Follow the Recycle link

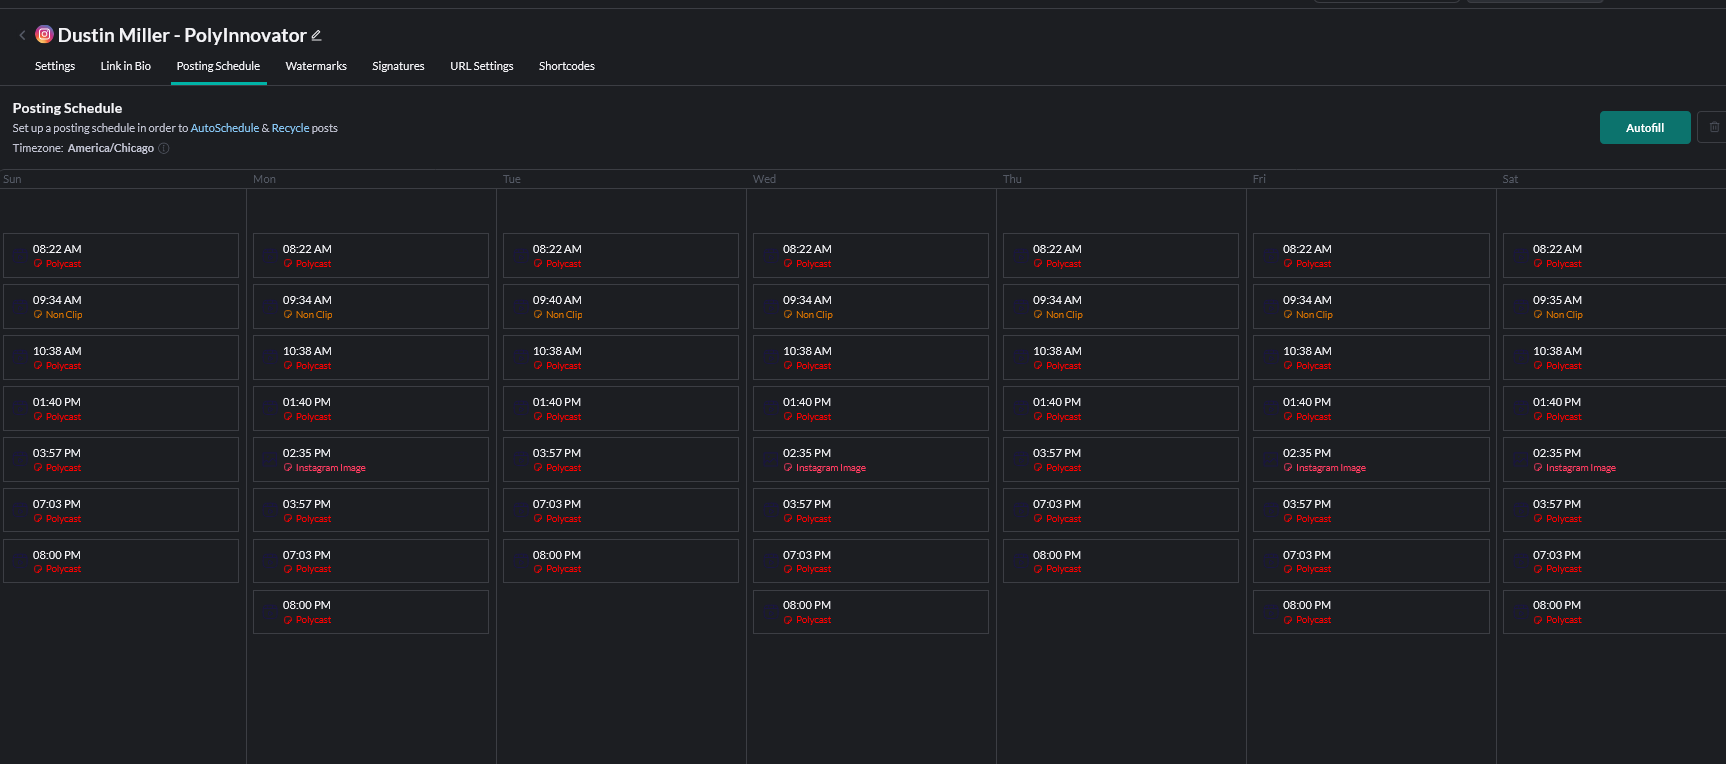pyautogui.click(x=290, y=128)
